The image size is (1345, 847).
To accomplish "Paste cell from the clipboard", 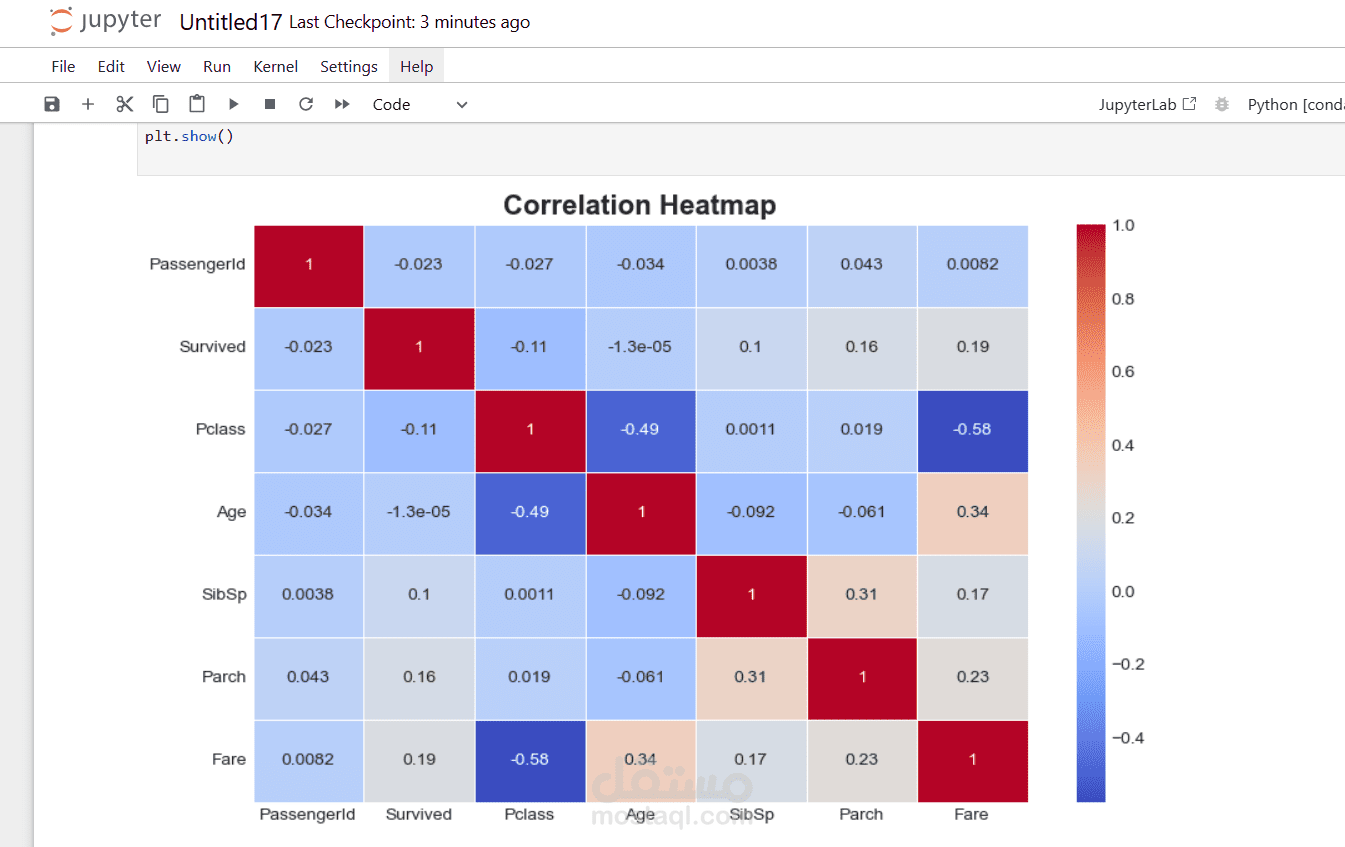I will 197,104.
